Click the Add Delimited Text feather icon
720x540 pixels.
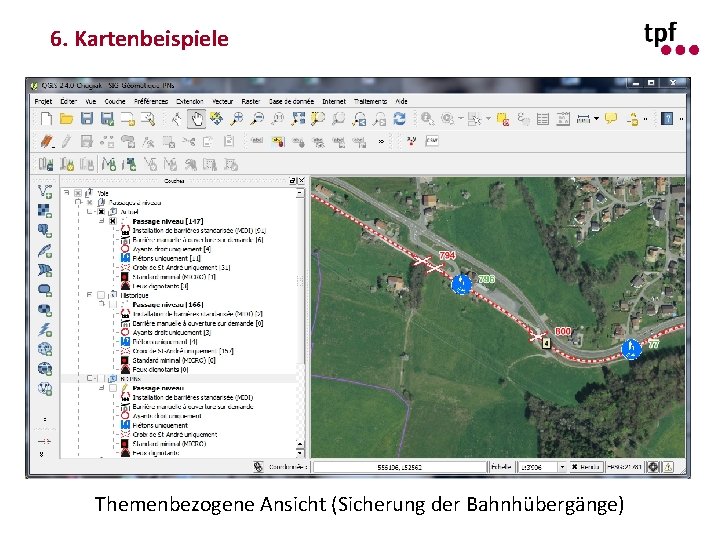pyautogui.click(x=45, y=251)
